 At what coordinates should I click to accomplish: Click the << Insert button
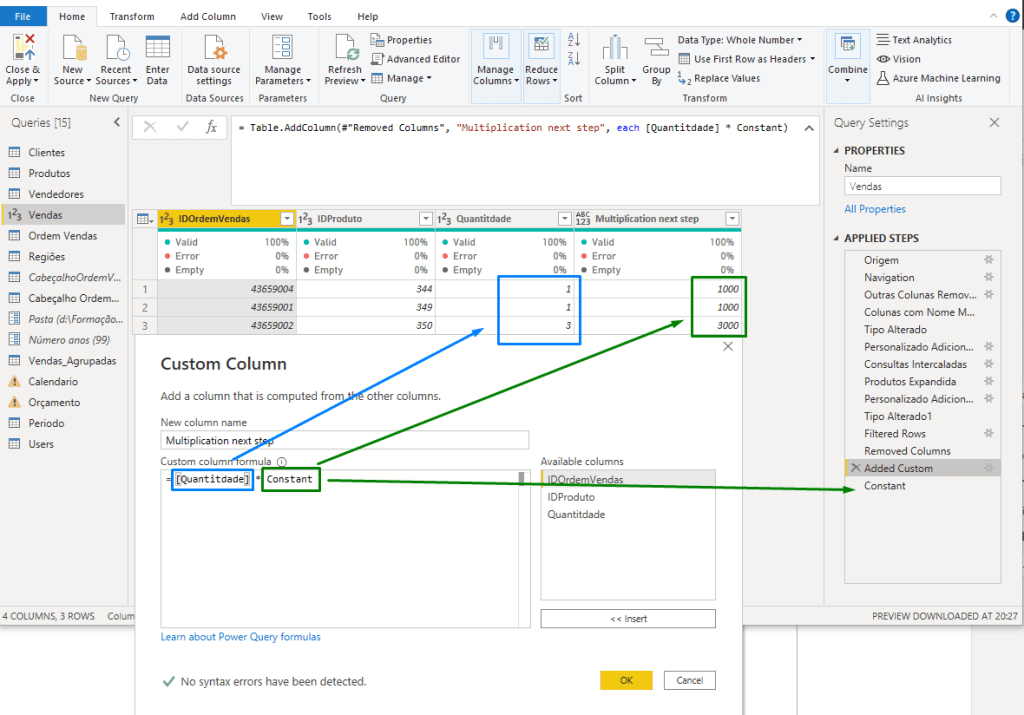628,619
